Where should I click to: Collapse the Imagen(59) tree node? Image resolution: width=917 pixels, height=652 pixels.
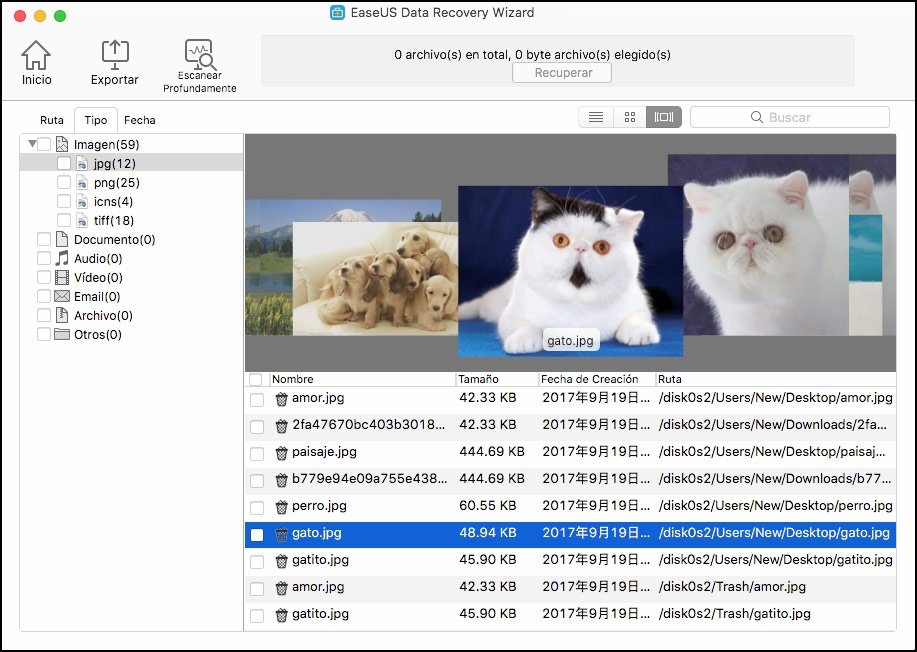32,143
